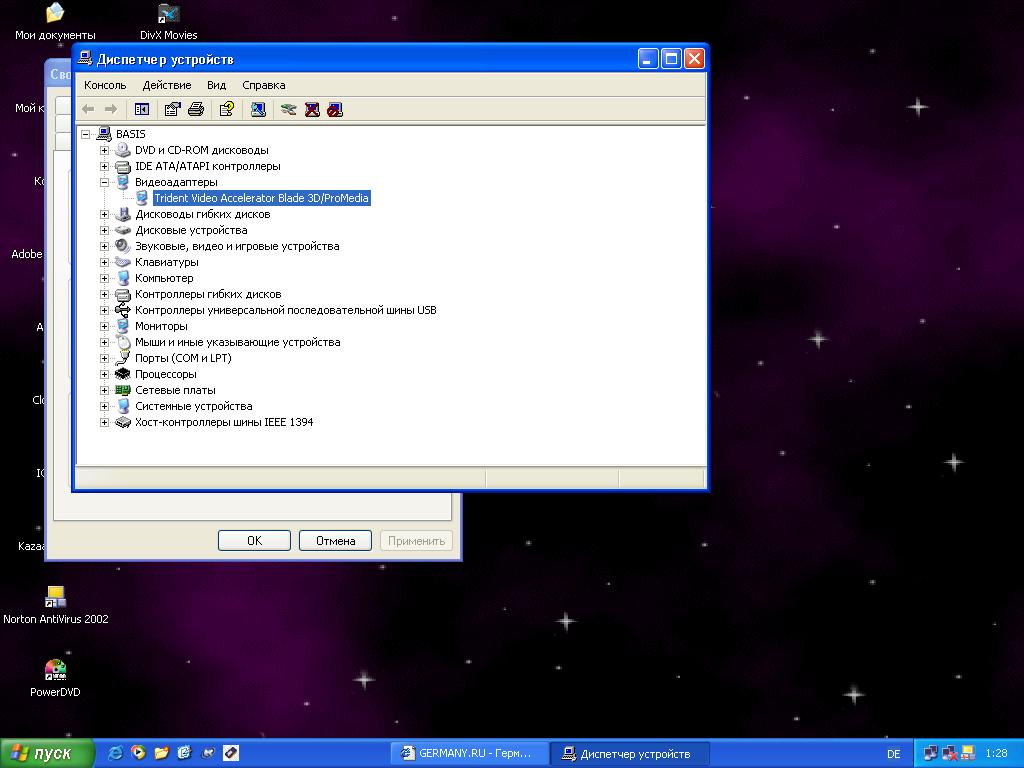Image resolution: width=1024 pixels, height=768 pixels.
Task: Click the green Update Driver toolbar icon
Action: 288,110
